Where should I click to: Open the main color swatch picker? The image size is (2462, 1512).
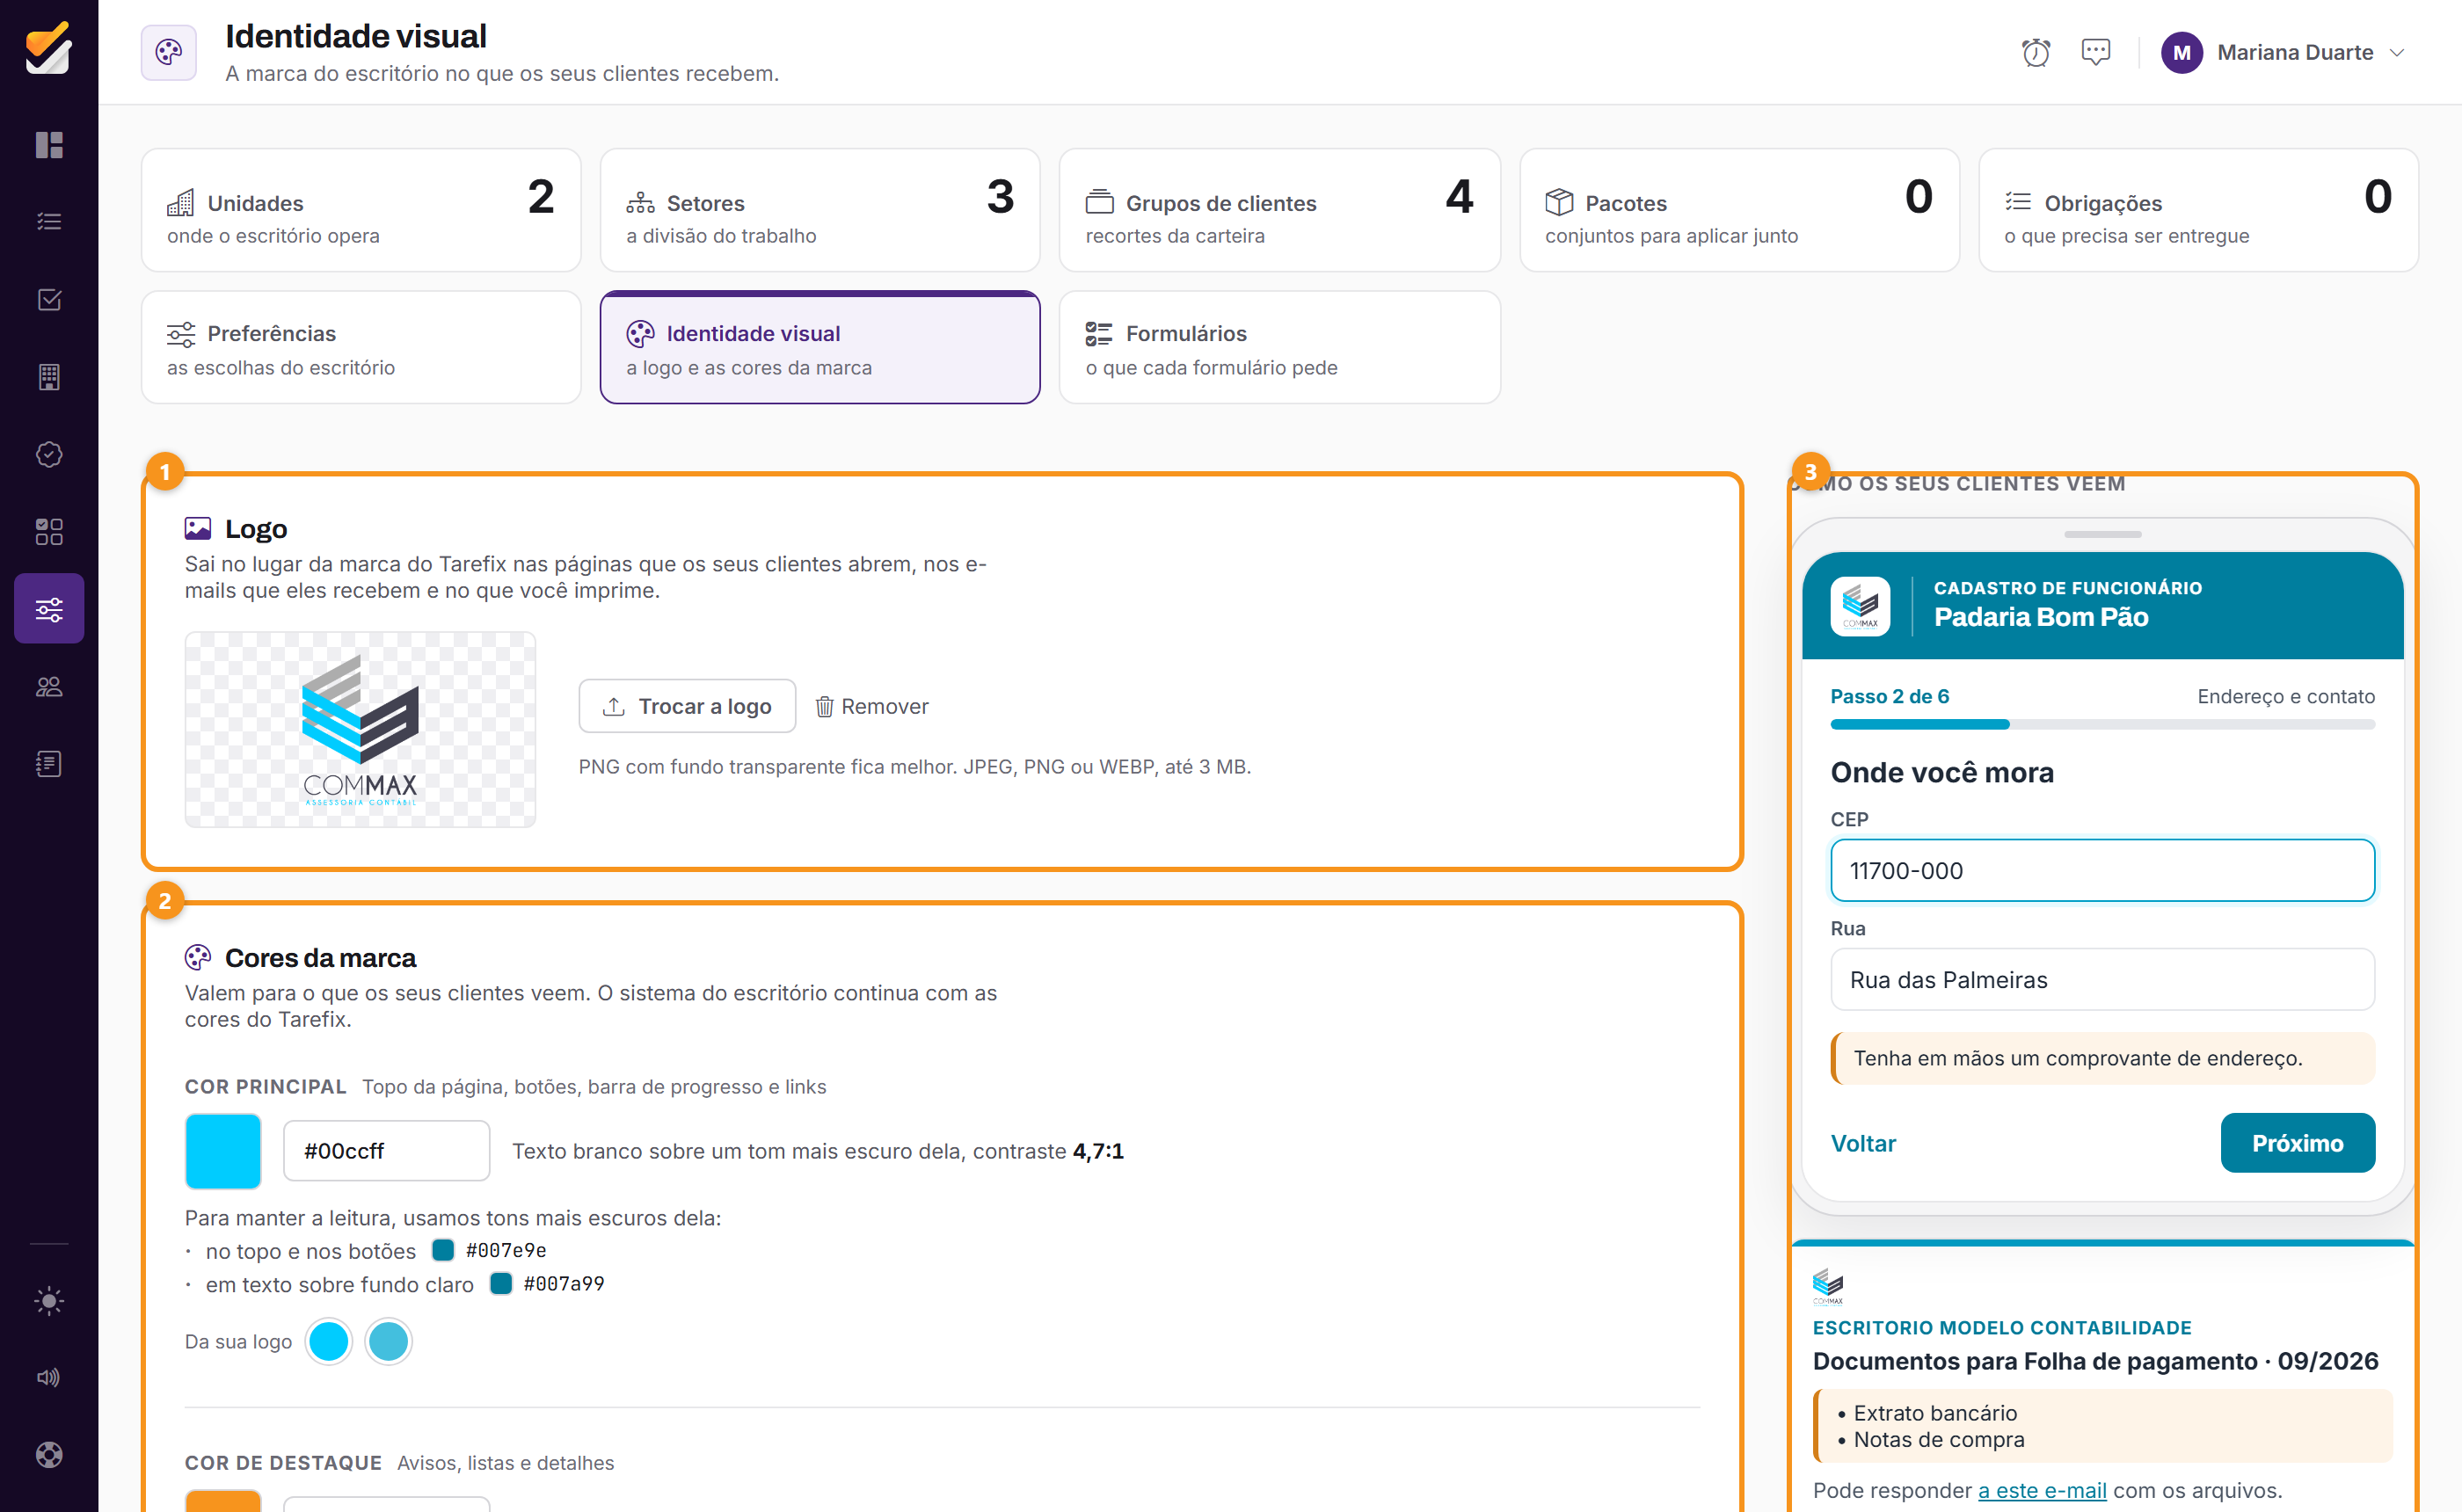click(x=223, y=1151)
